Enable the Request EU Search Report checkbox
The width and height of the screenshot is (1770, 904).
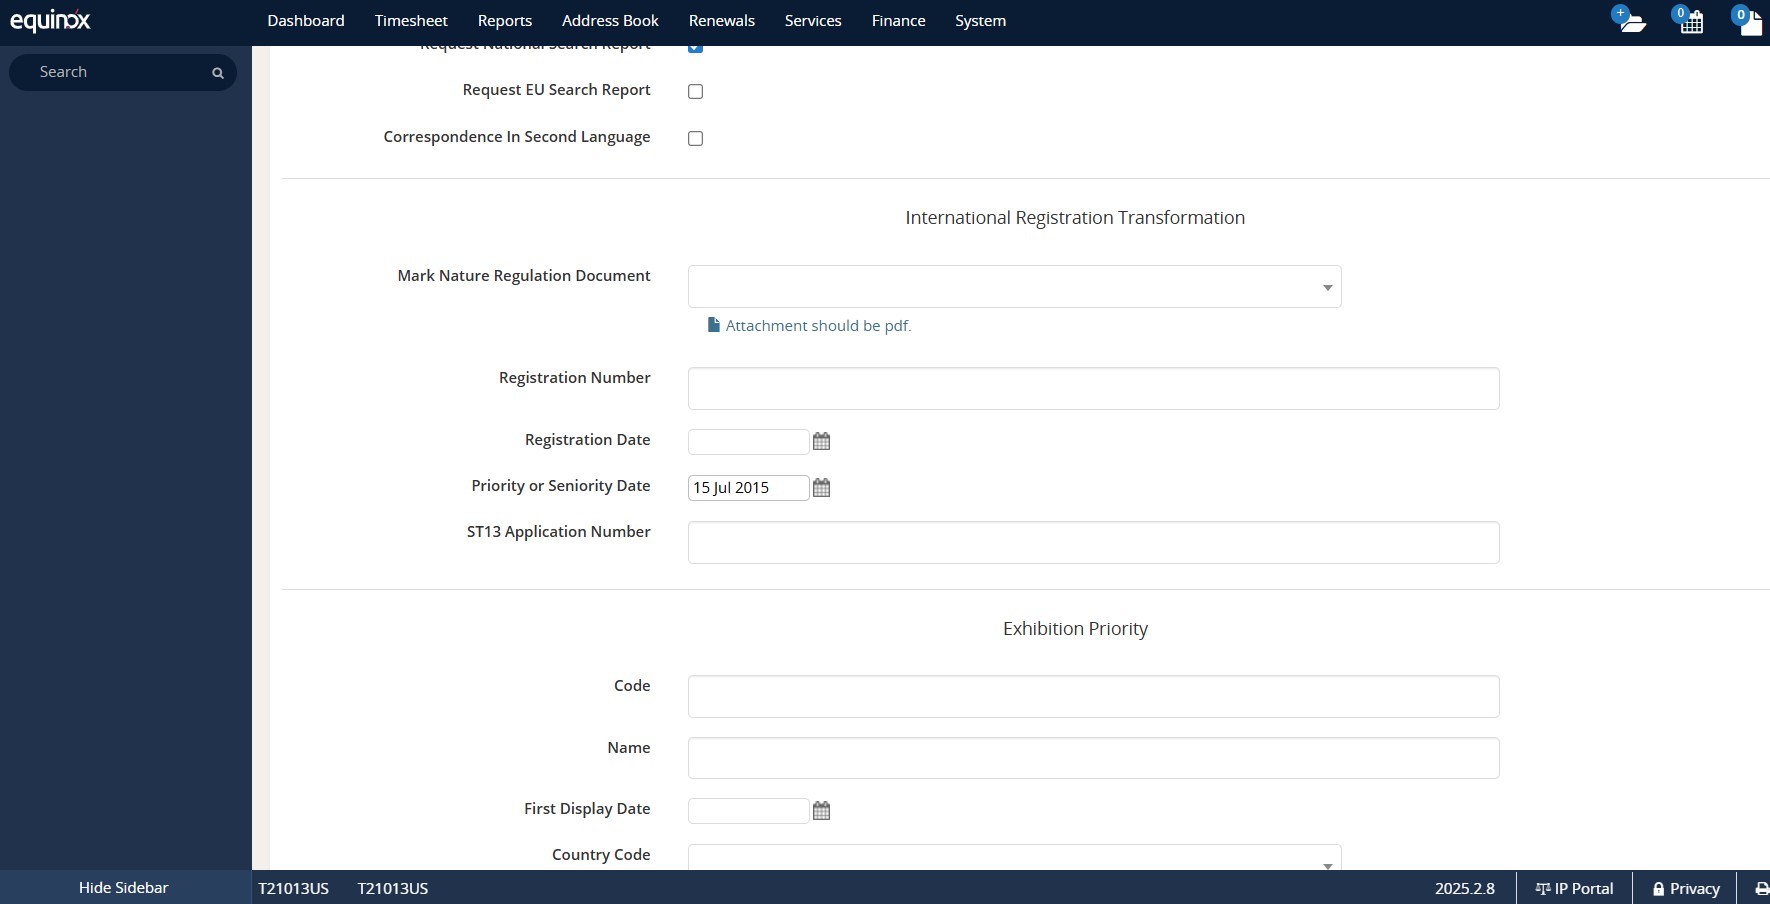click(x=695, y=92)
